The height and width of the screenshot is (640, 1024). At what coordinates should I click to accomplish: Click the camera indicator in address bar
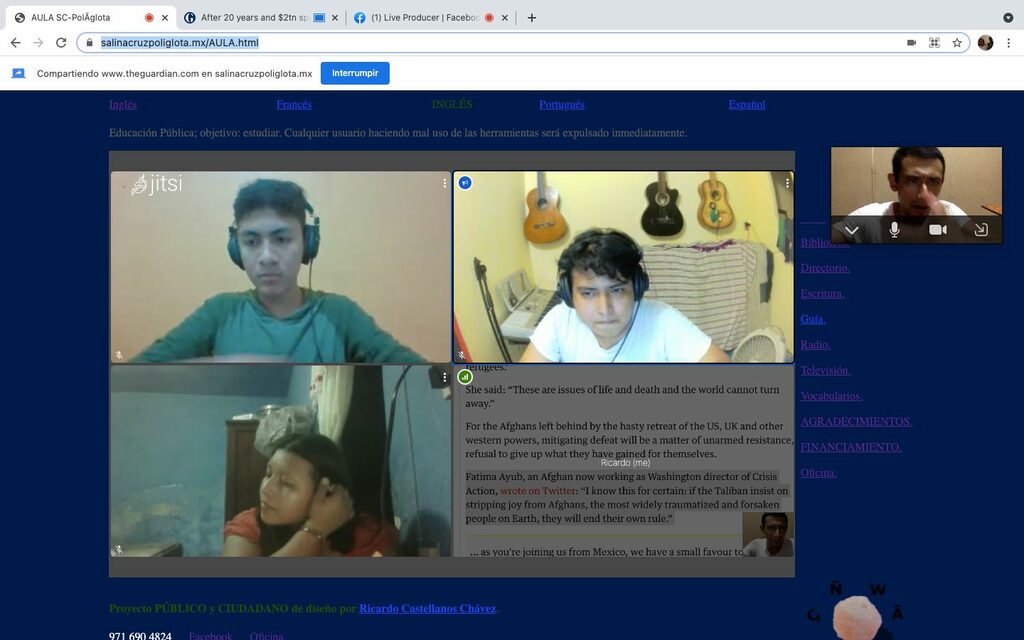[911, 43]
